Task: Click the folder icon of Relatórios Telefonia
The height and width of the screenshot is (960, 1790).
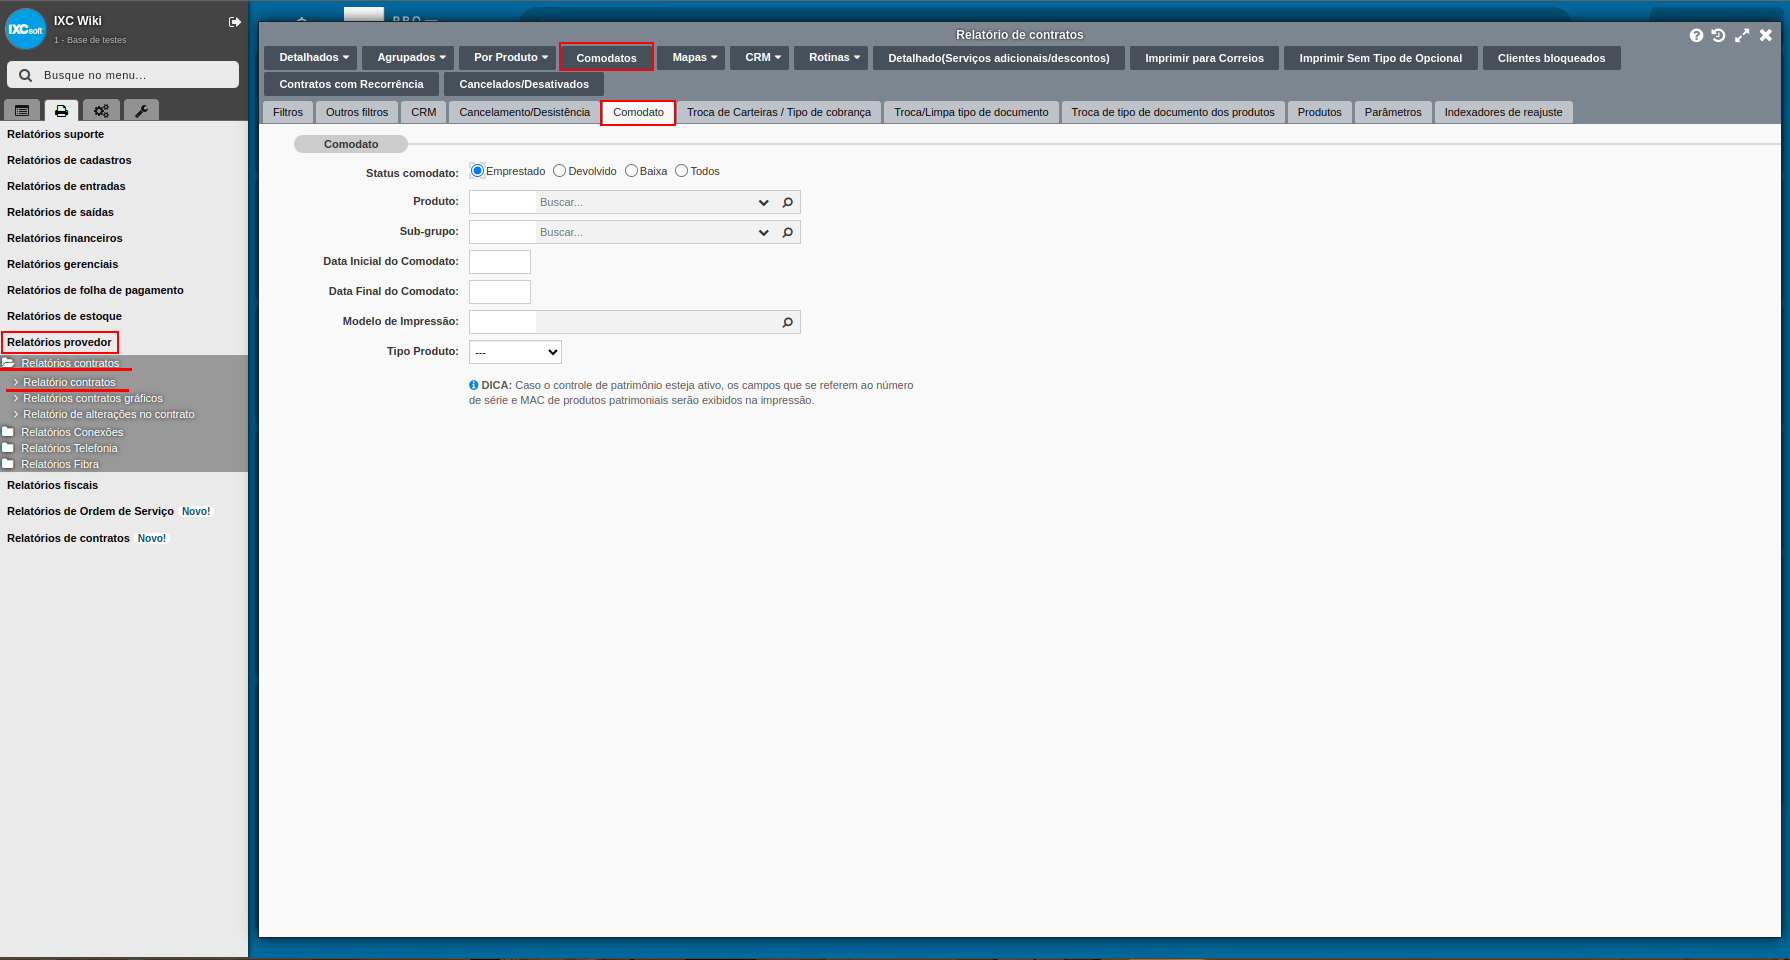Action: [8, 448]
